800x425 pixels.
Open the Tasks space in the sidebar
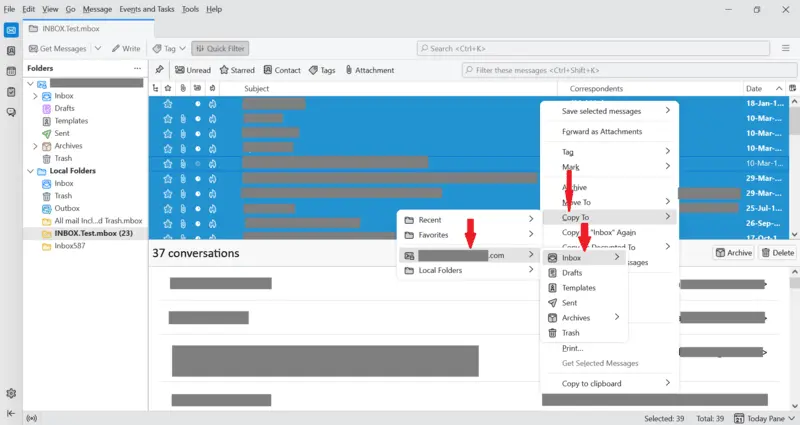point(11,92)
